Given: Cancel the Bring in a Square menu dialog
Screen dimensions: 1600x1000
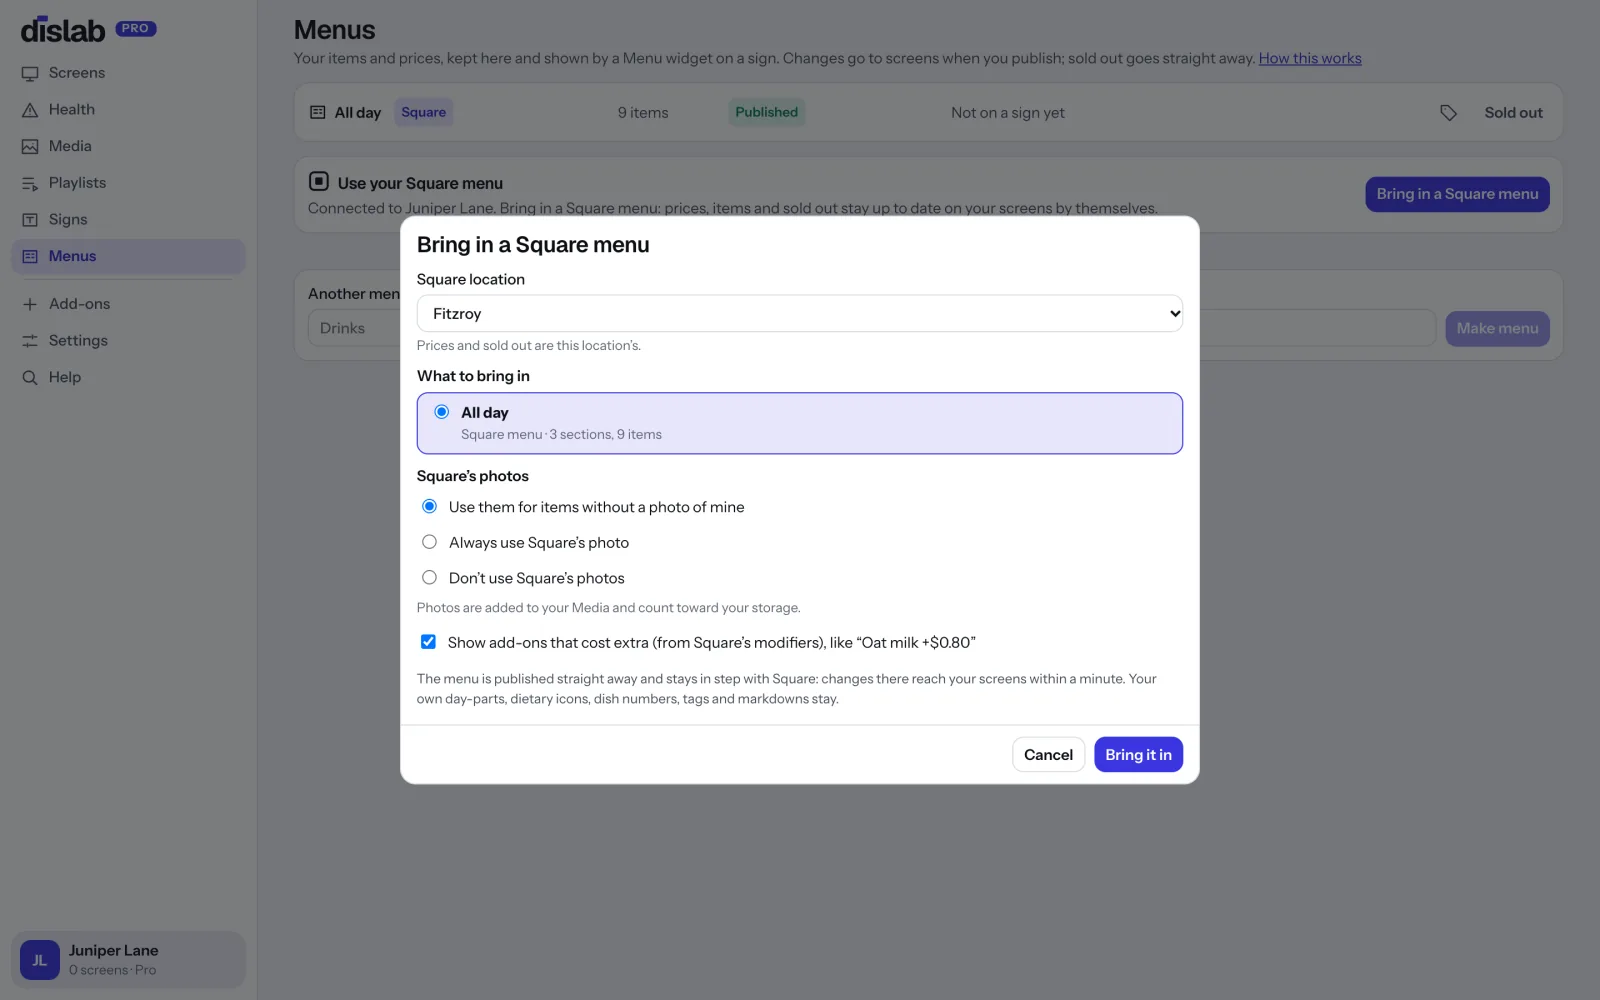Looking at the screenshot, I should [x=1048, y=755].
